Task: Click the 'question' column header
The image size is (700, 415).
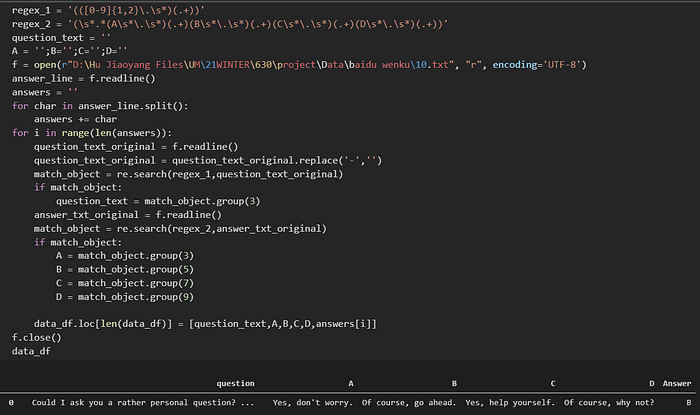Action: (x=235, y=383)
